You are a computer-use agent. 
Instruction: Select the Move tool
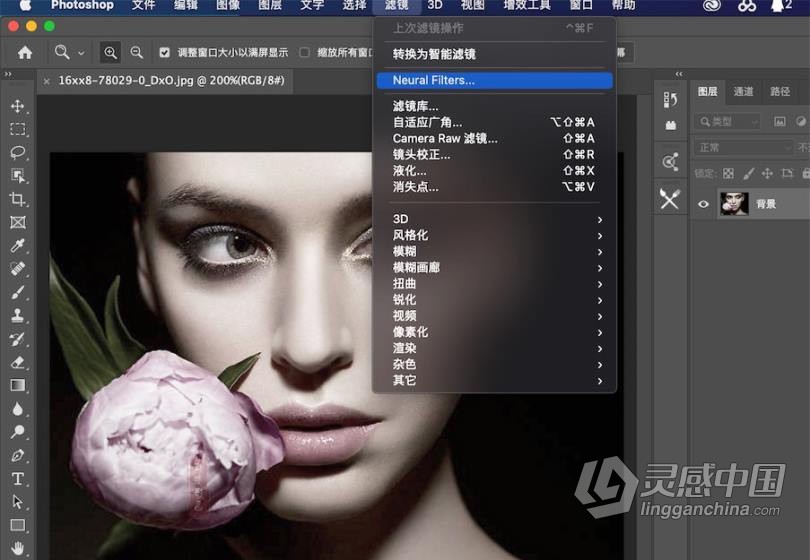pos(18,106)
